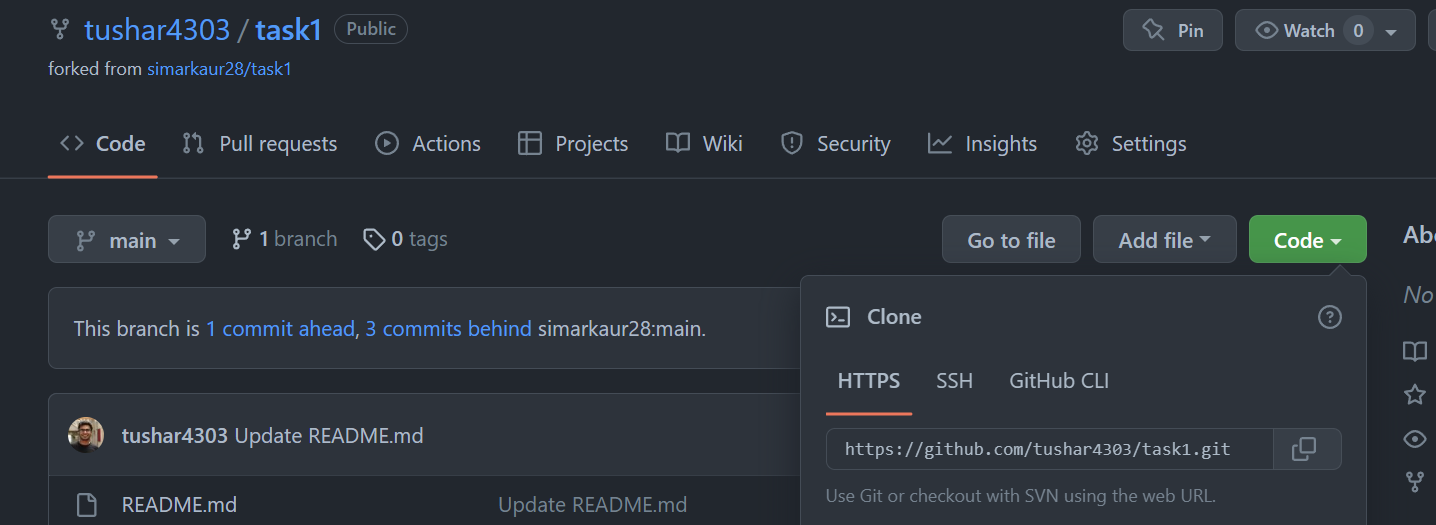This screenshot has height=525, width=1436.
Task: Open the tushar4303 owner profile link
Action: [157, 30]
